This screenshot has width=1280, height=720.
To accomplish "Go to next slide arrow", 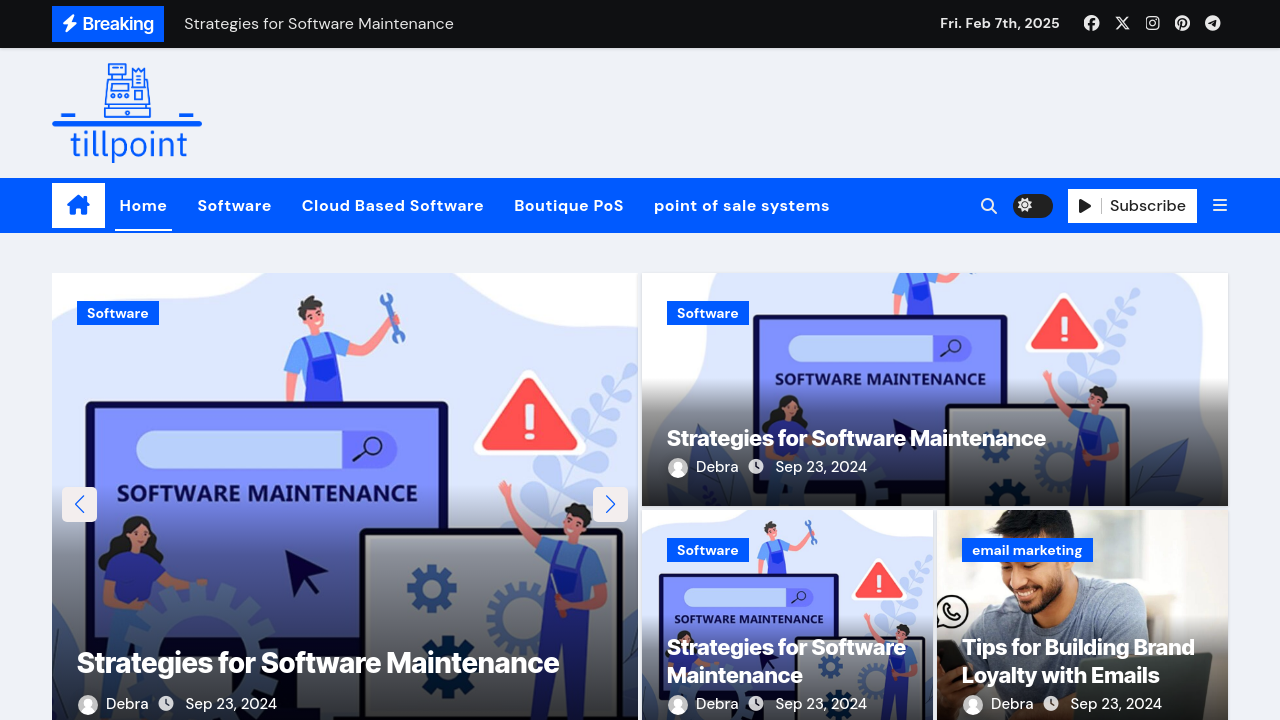I will [x=610, y=504].
